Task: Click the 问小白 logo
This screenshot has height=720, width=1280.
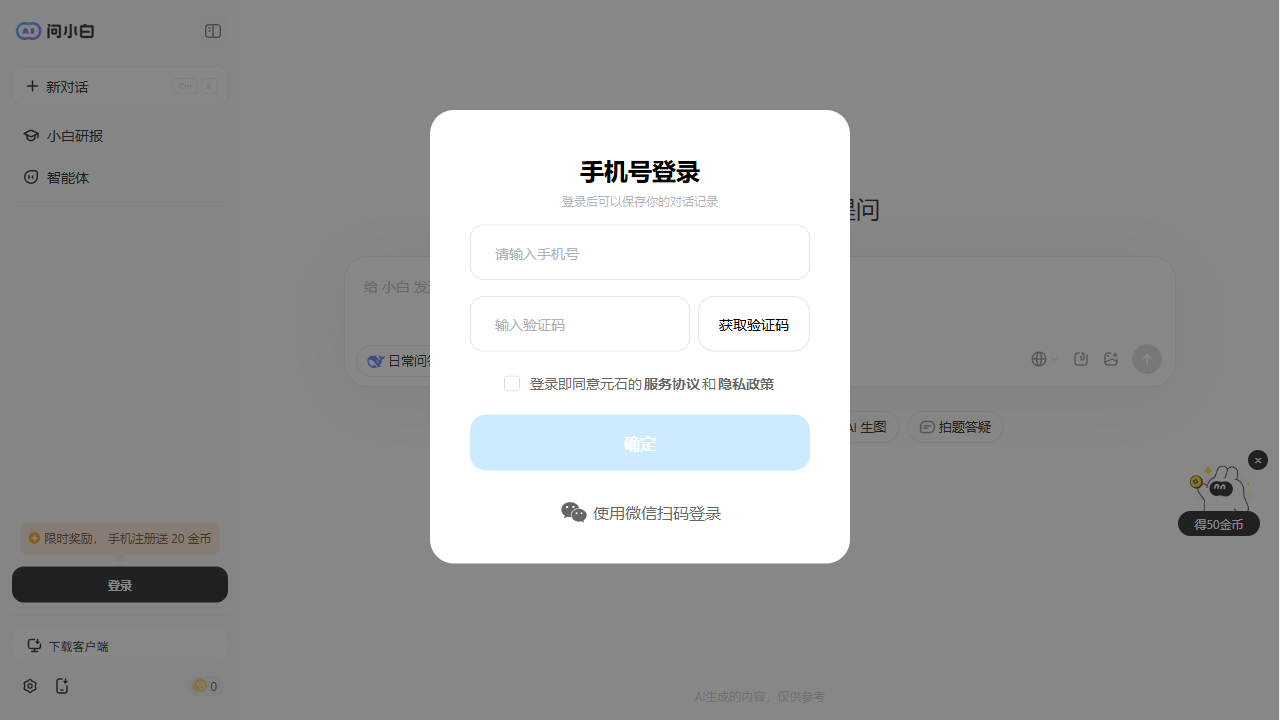Action: pyautogui.click(x=56, y=31)
